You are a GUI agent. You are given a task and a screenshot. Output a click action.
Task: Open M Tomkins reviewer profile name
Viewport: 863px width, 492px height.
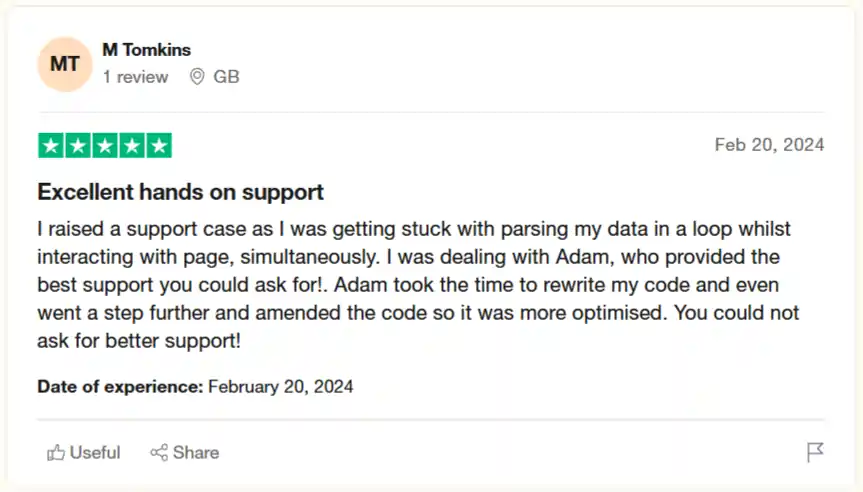[x=146, y=49]
